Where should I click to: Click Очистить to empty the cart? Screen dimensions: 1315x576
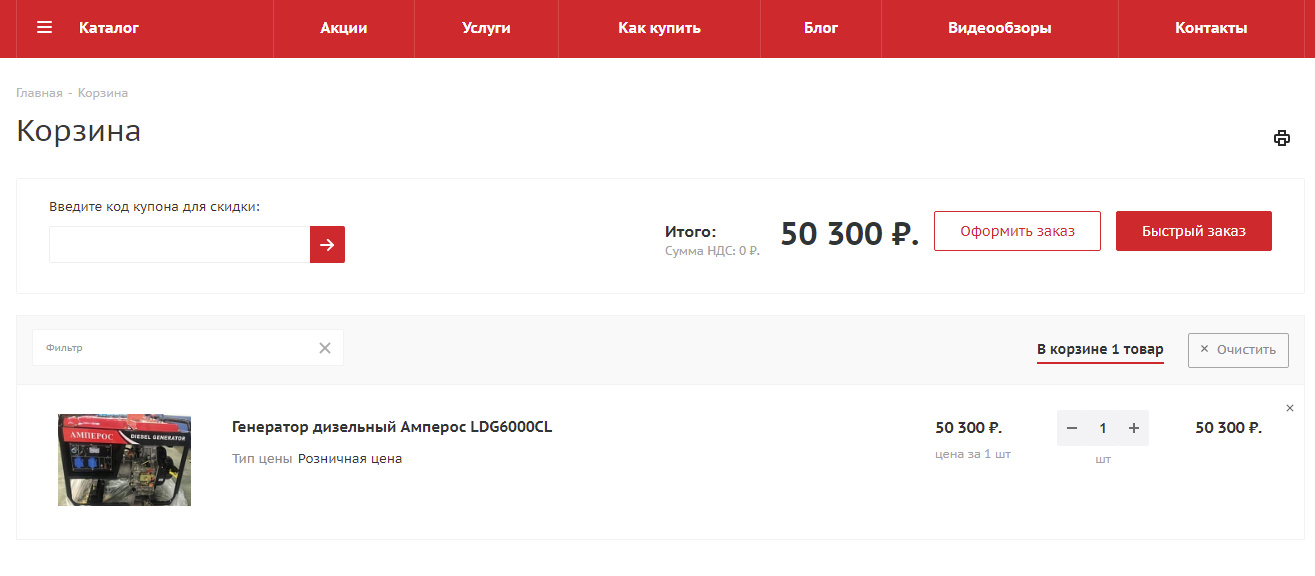1238,350
